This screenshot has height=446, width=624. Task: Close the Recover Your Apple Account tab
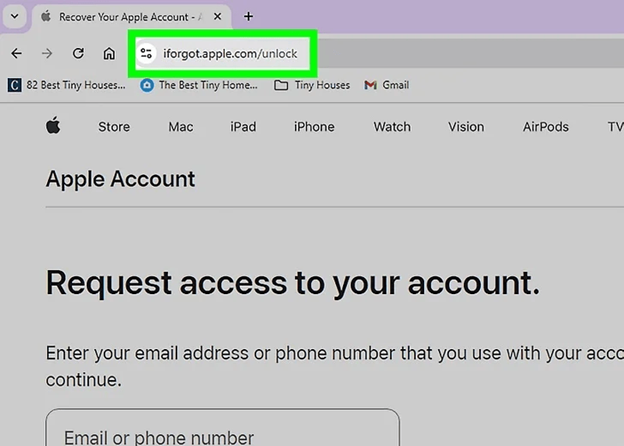point(217,17)
